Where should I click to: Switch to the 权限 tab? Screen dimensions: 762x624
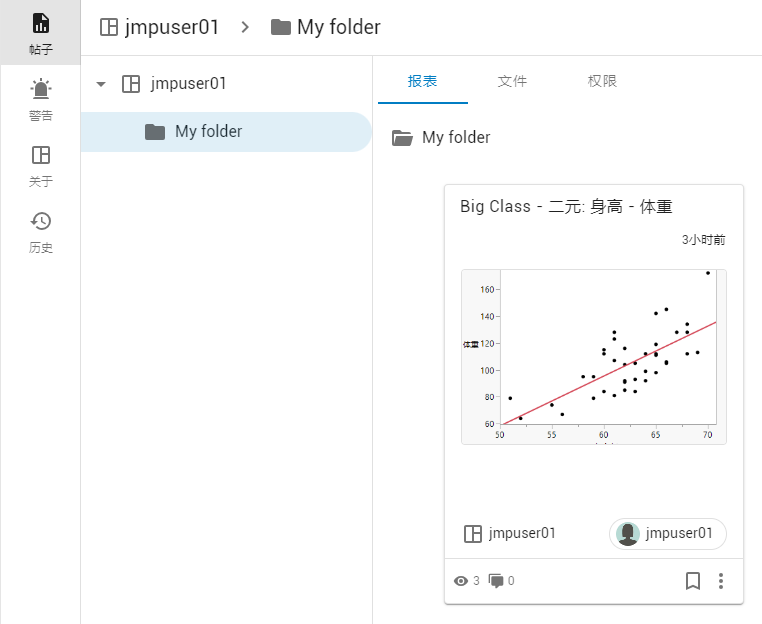pyautogui.click(x=602, y=81)
